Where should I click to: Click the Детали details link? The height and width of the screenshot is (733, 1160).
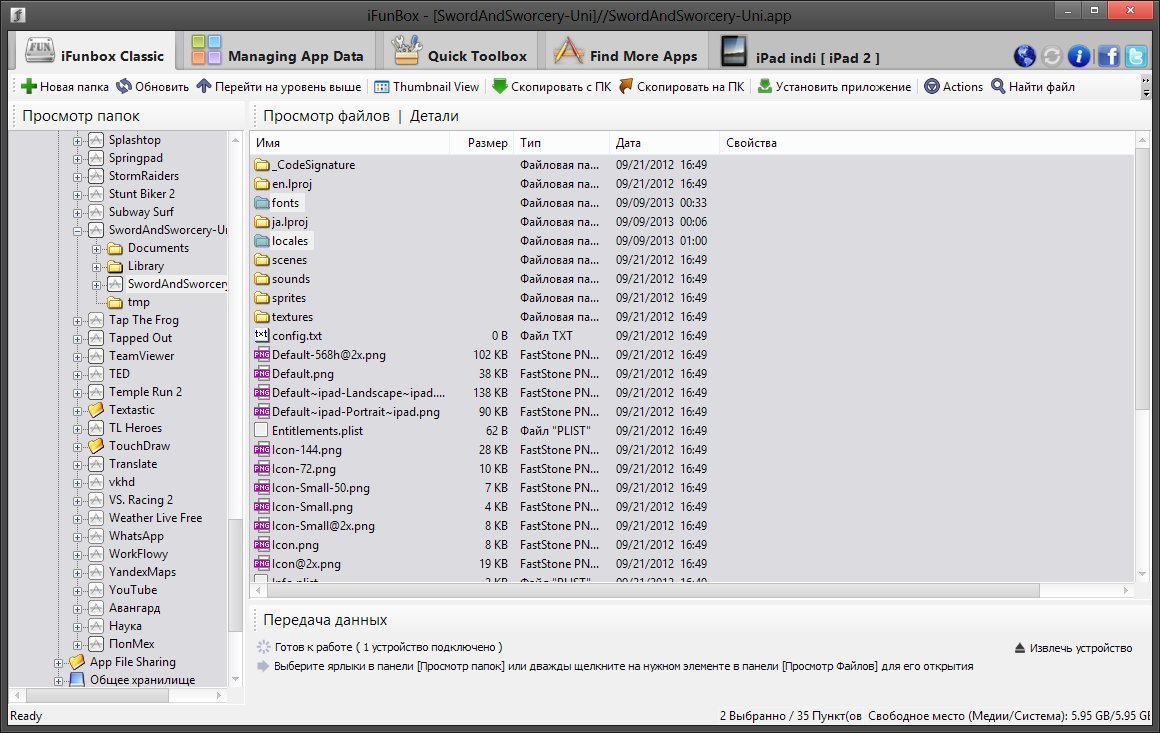coord(434,116)
